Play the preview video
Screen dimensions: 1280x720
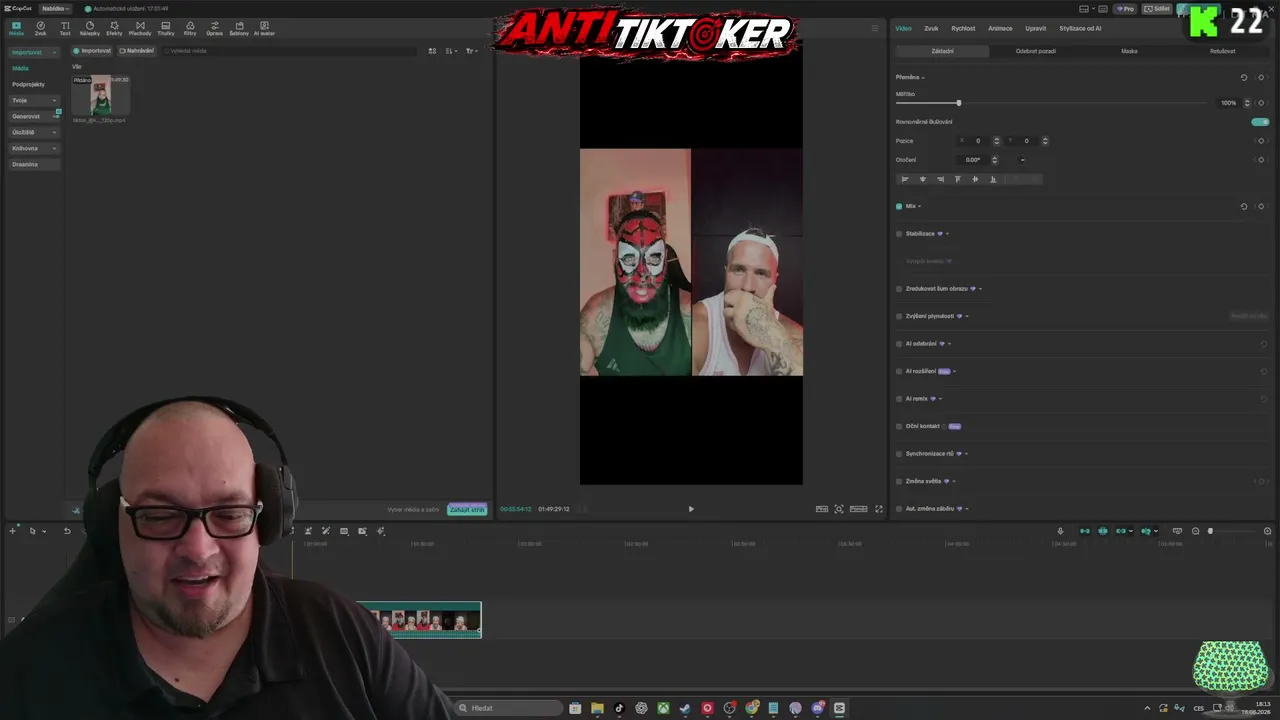[691, 509]
